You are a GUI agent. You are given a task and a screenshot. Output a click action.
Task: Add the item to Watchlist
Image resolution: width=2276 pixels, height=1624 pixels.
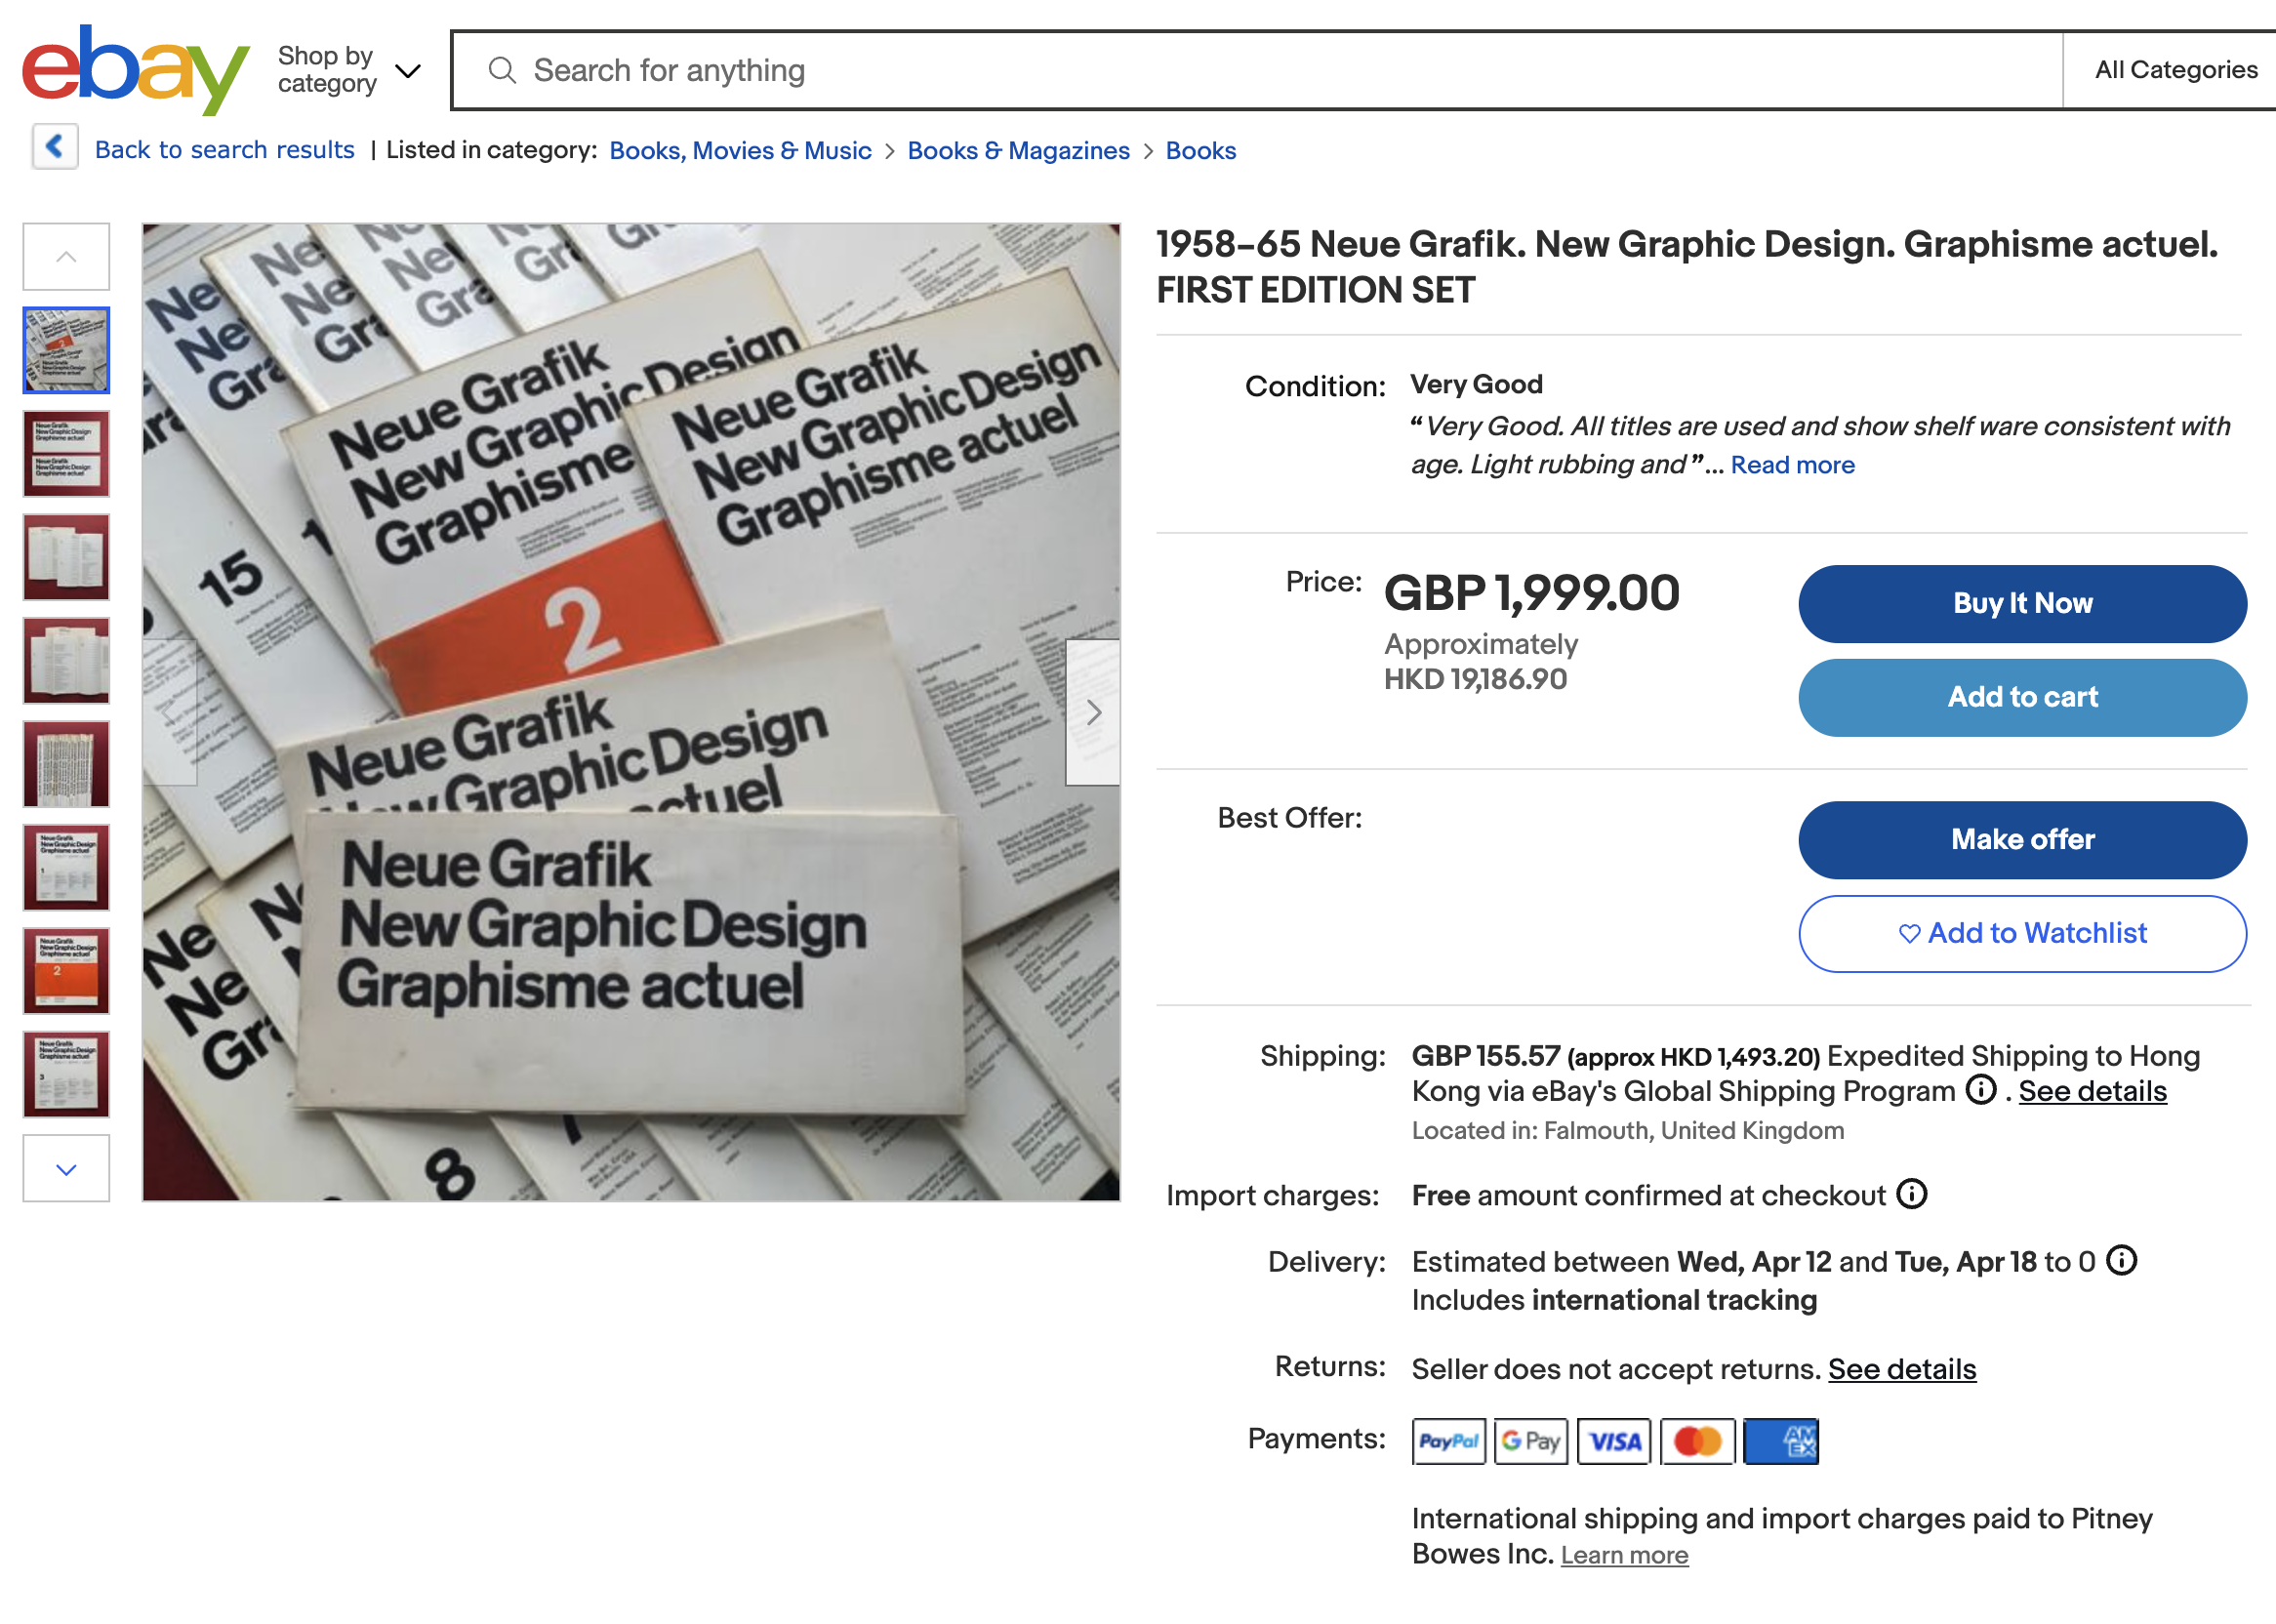coord(2022,934)
